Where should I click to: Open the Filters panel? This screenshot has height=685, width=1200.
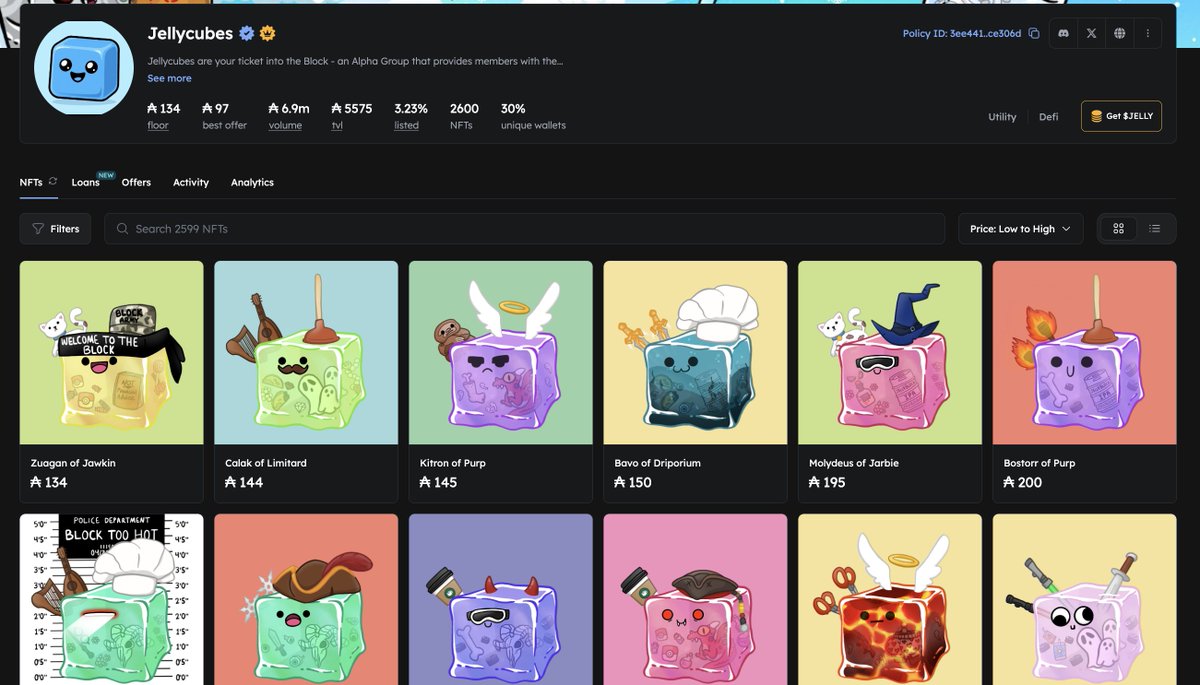point(56,229)
